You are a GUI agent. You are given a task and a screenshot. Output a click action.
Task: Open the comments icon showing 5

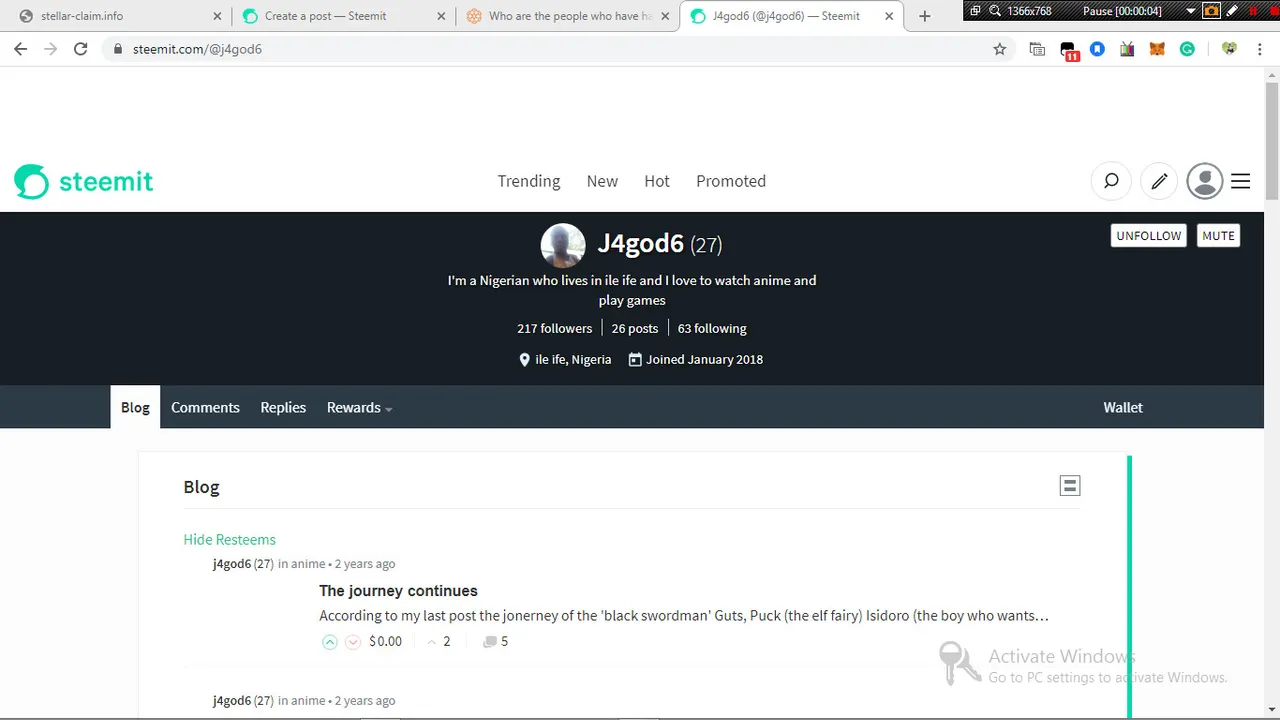pos(496,641)
